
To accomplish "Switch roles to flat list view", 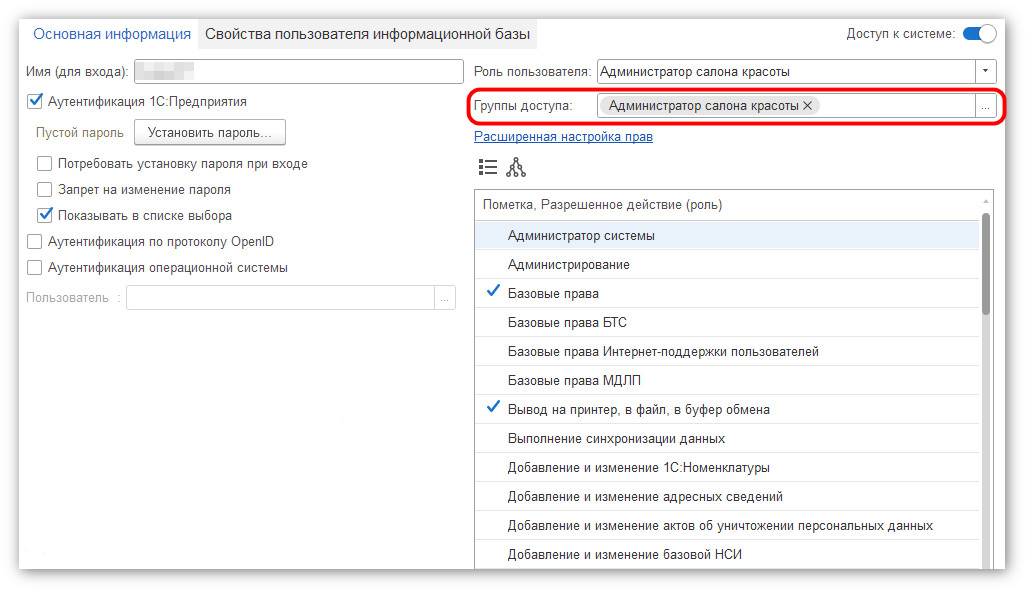I will click(x=488, y=167).
